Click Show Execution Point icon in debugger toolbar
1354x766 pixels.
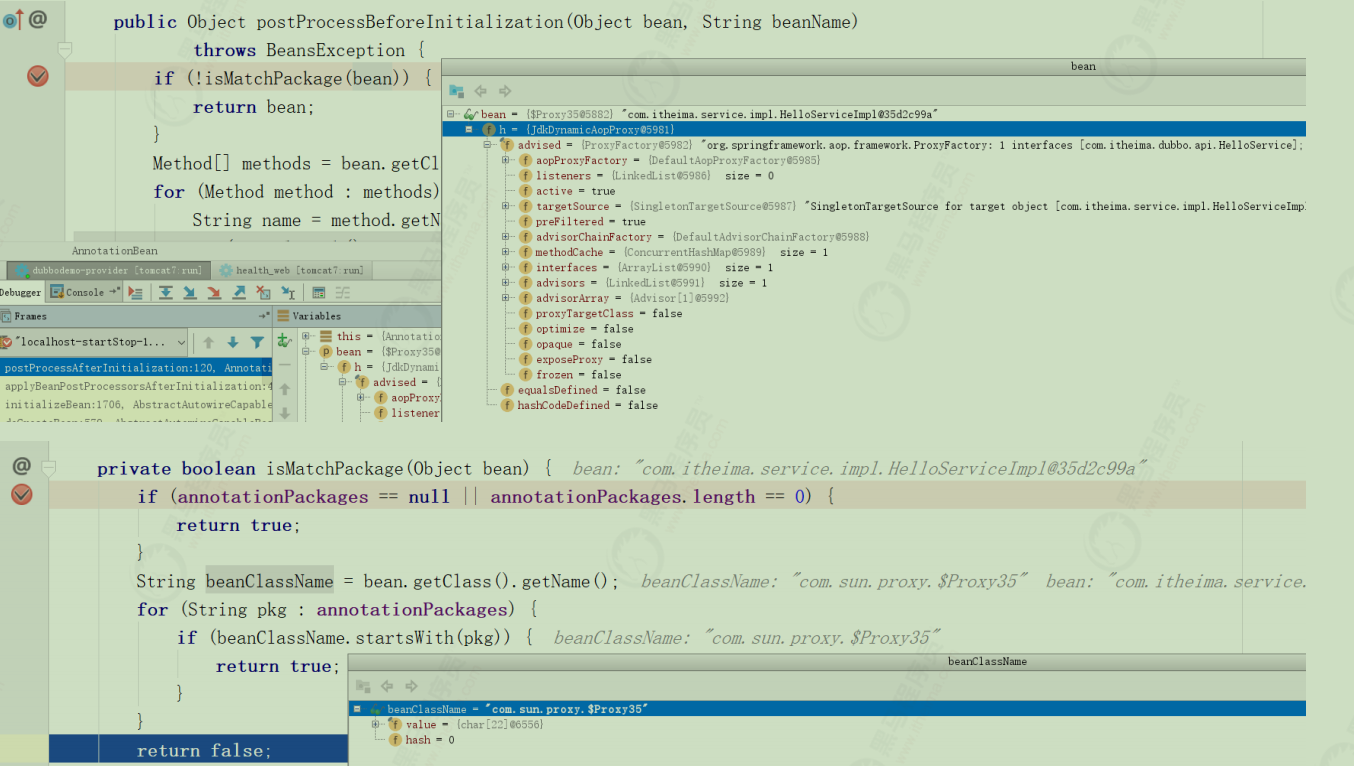[135, 292]
